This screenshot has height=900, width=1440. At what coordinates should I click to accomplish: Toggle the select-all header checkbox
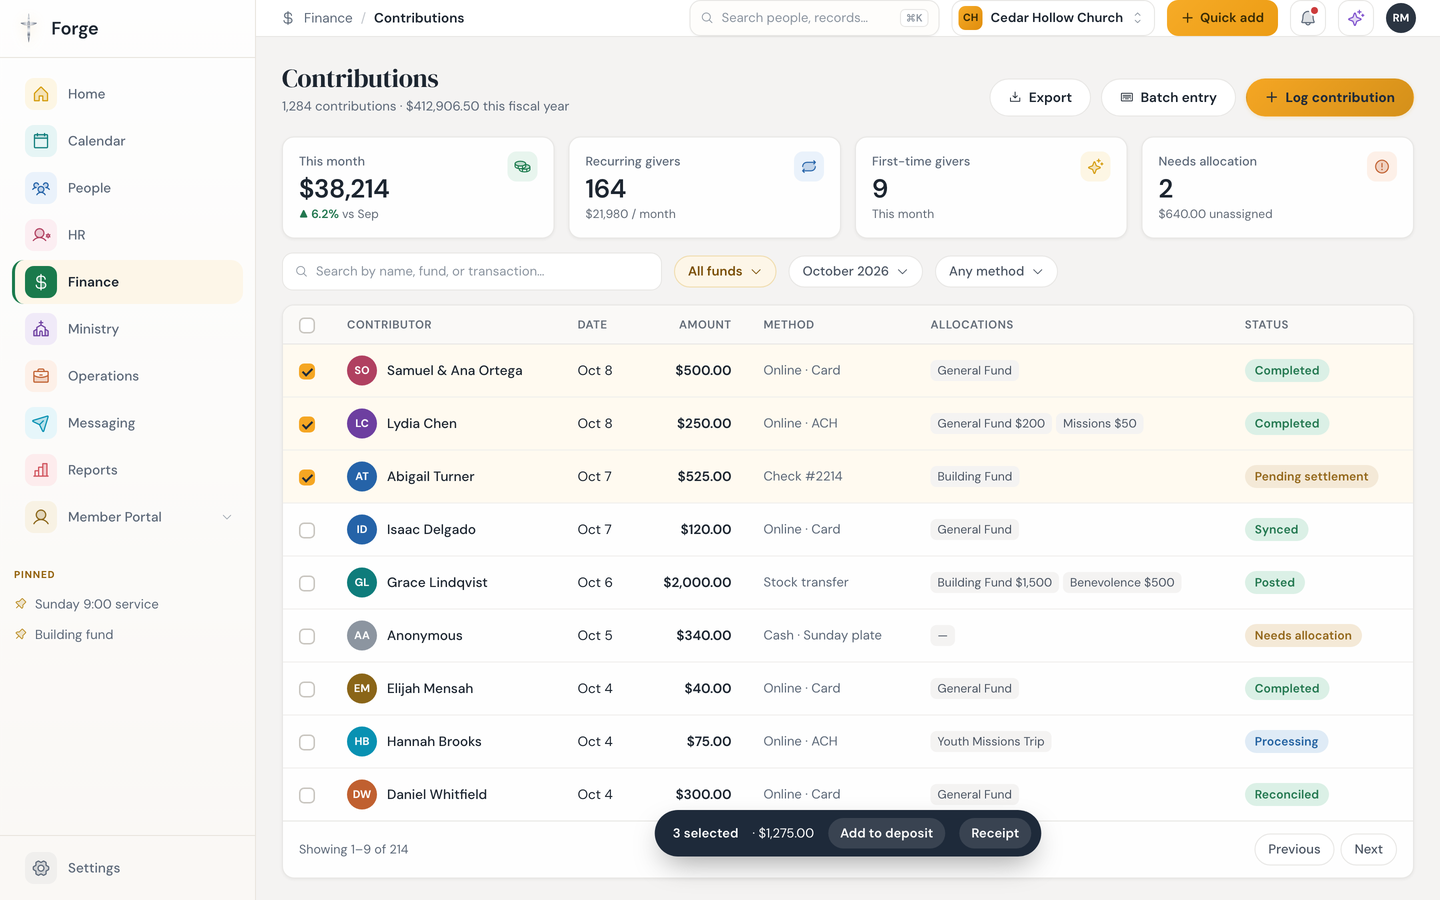coord(307,325)
